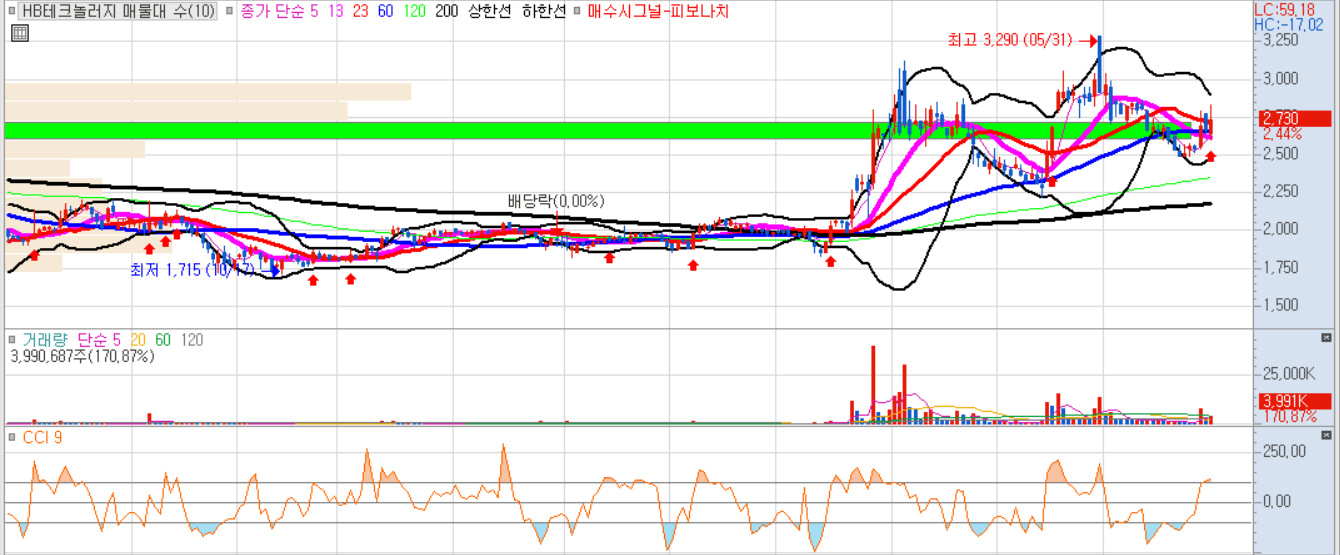Click the 1,500 price axis label
The image size is (1340, 555).
tap(1279, 305)
